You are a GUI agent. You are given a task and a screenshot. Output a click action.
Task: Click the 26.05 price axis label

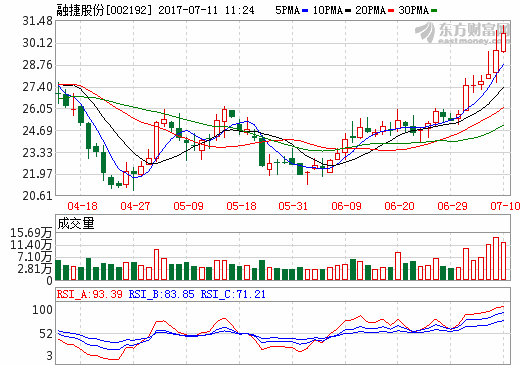point(38,109)
